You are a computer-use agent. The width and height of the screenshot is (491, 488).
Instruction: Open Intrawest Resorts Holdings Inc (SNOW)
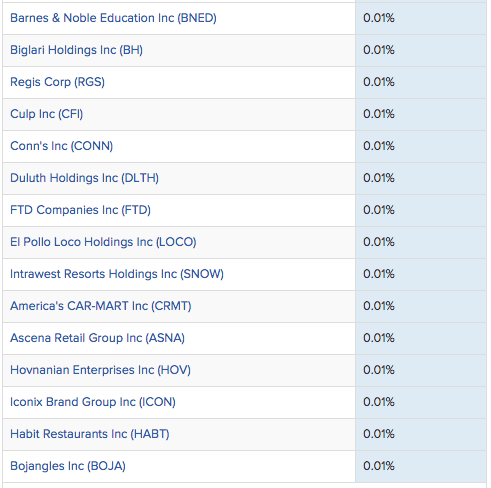(x=117, y=274)
